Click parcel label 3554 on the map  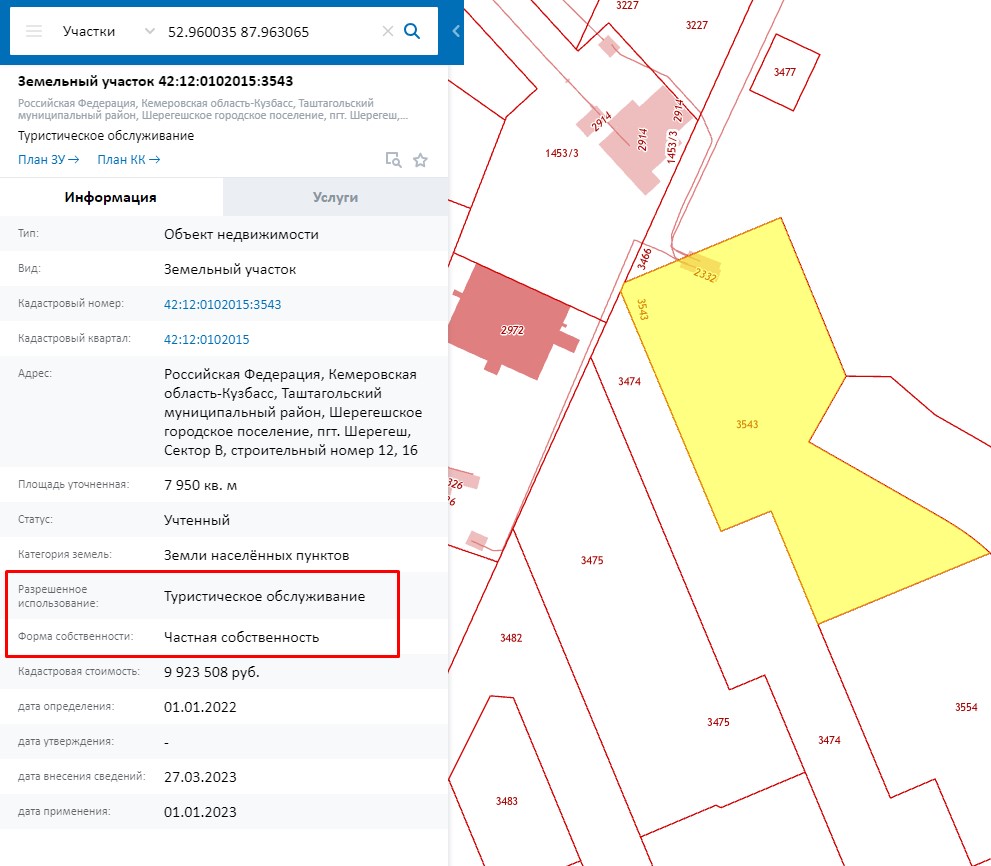coord(966,707)
